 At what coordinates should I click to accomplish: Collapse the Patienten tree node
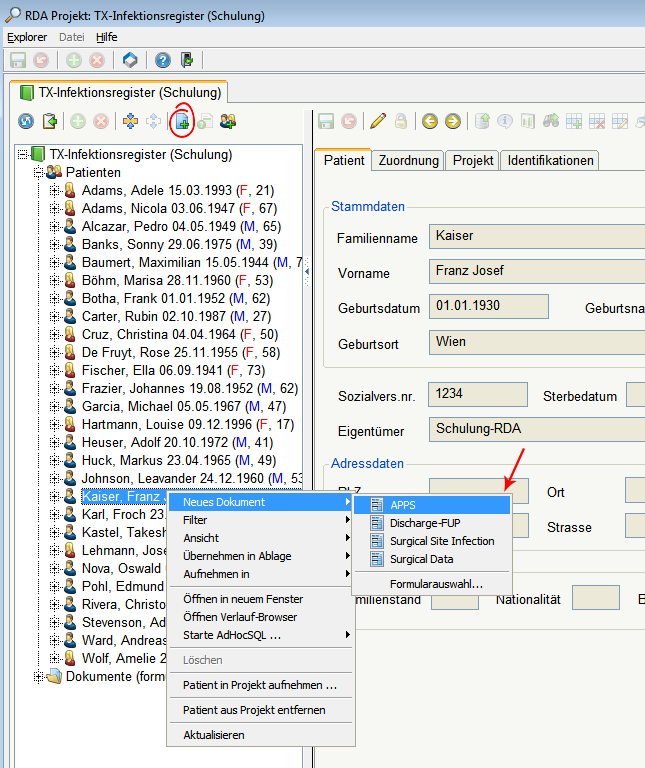click(39, 172)
